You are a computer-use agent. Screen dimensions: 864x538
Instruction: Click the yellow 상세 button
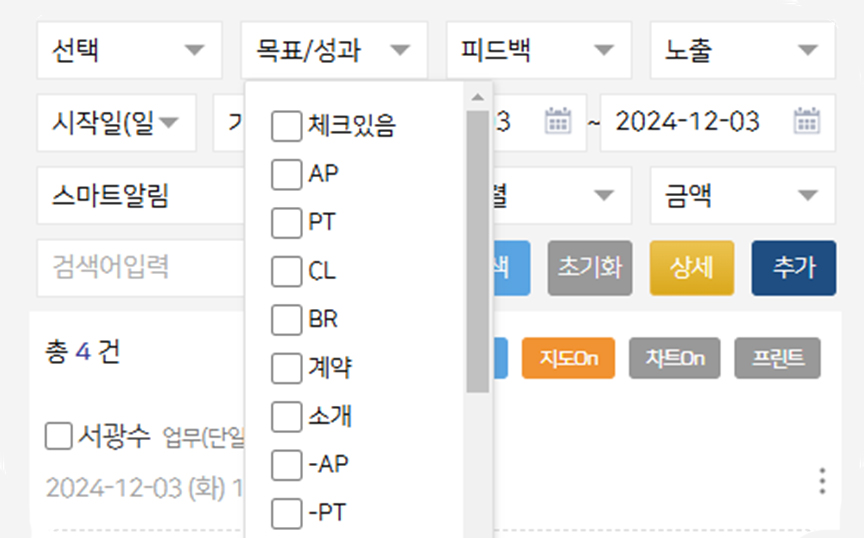point(691,268)
